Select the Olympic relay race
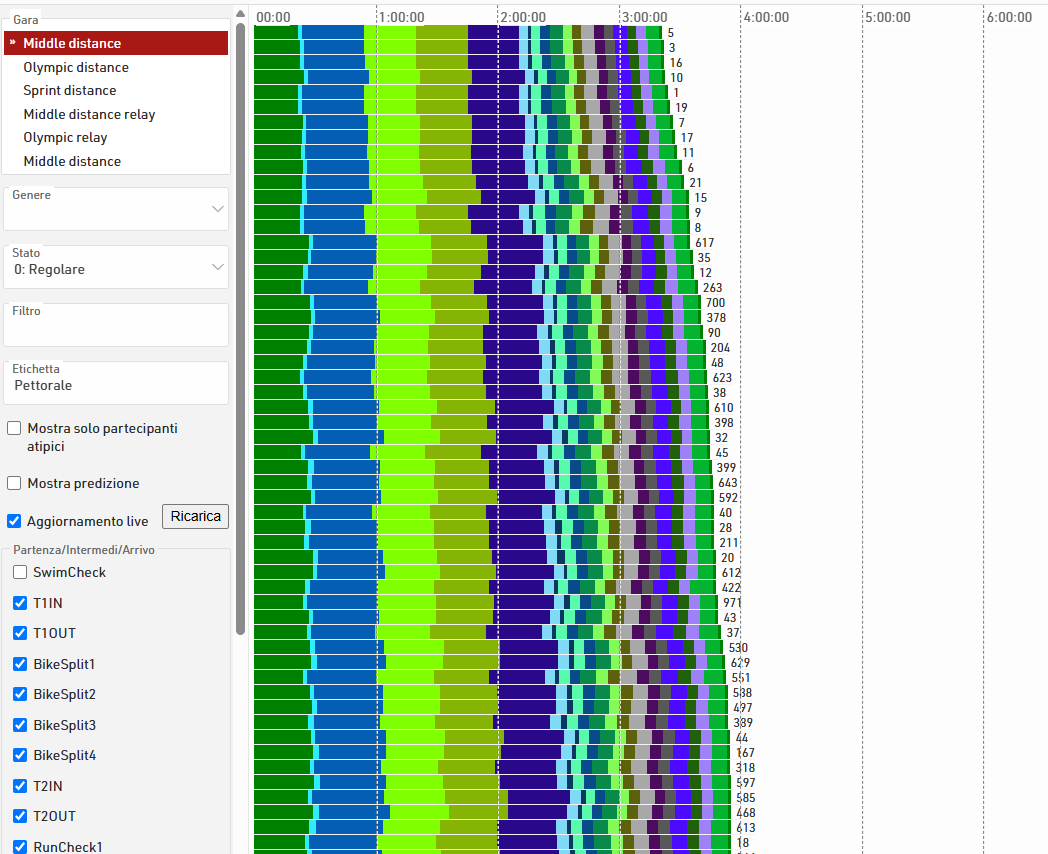 click(x=65, y=137)
